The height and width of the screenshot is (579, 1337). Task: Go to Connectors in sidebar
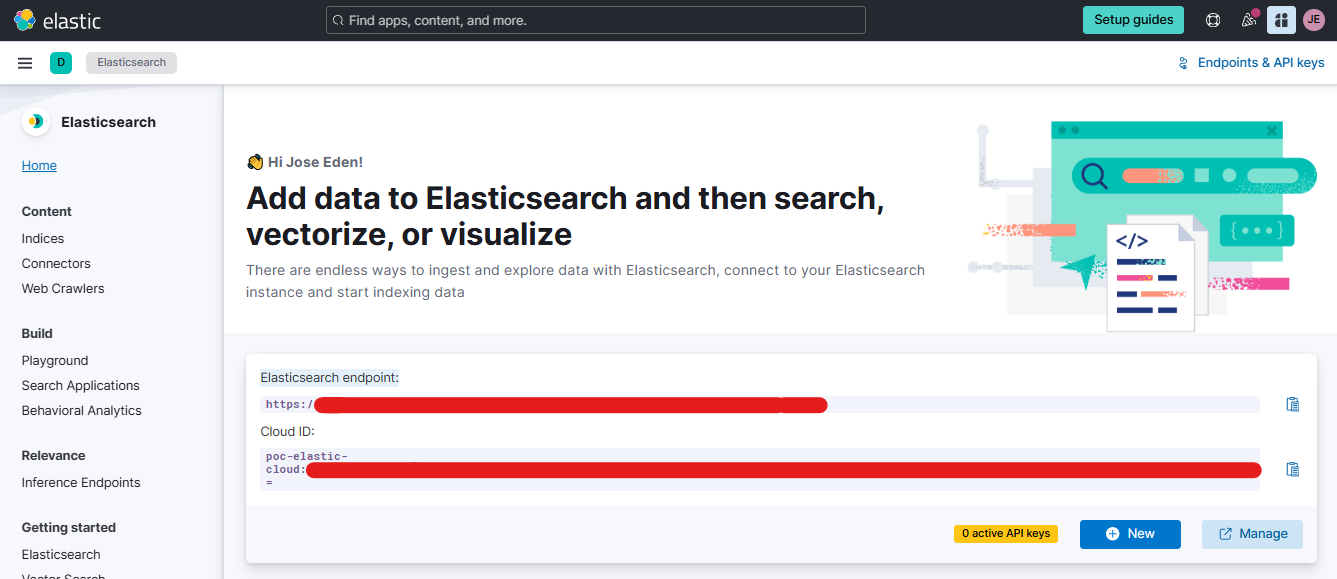point(56,264)
